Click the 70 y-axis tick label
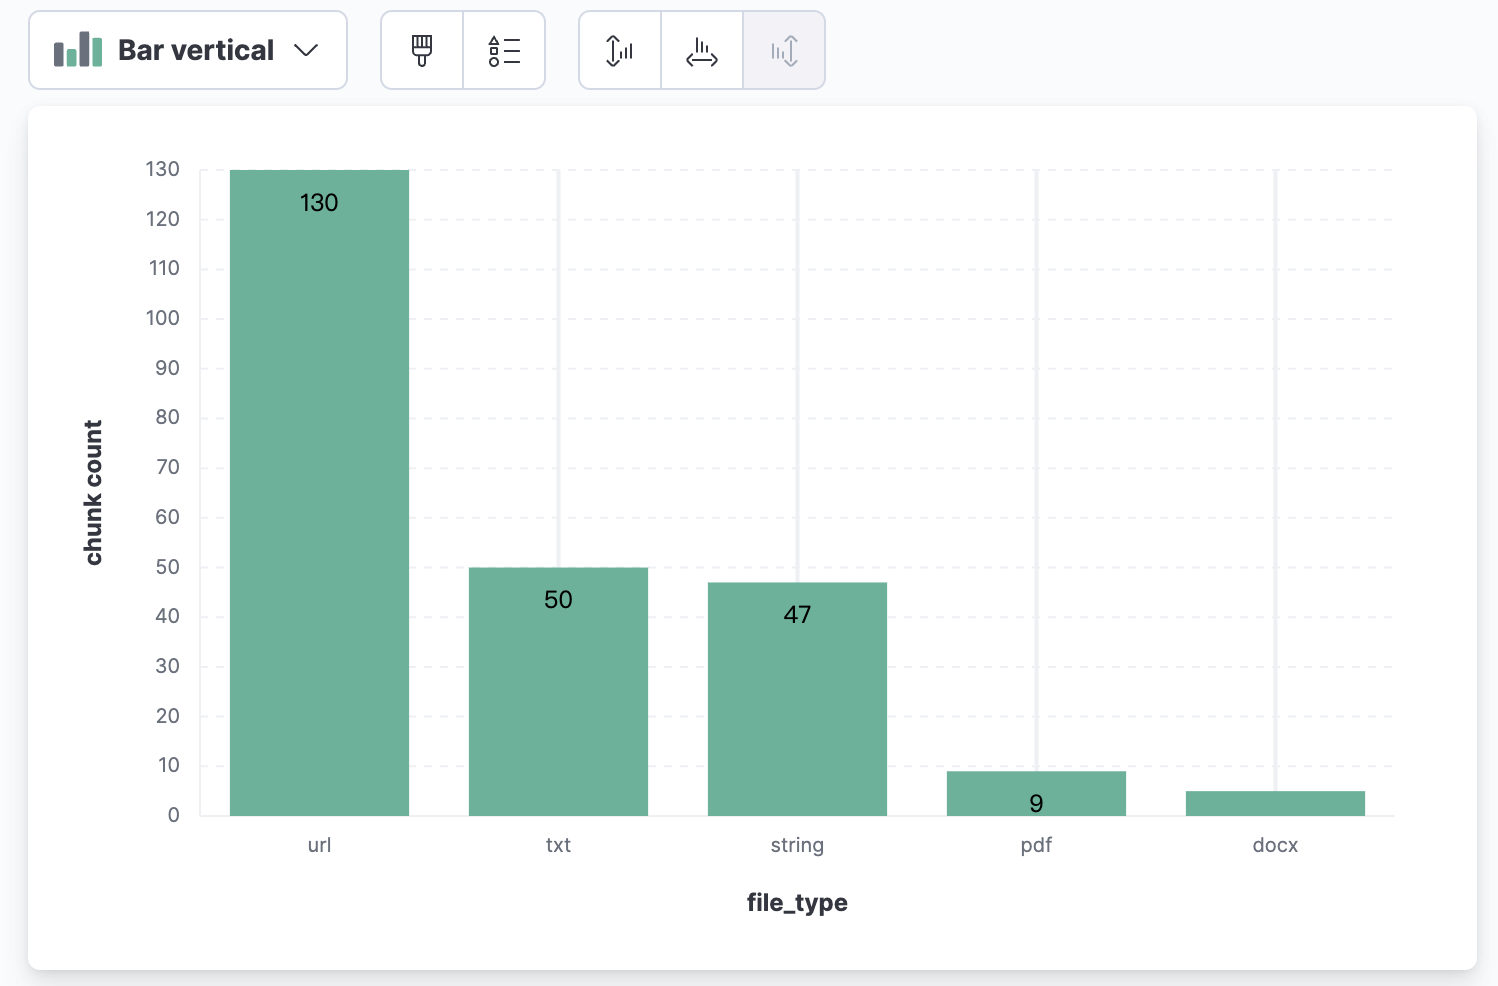 tap(167, 467)
